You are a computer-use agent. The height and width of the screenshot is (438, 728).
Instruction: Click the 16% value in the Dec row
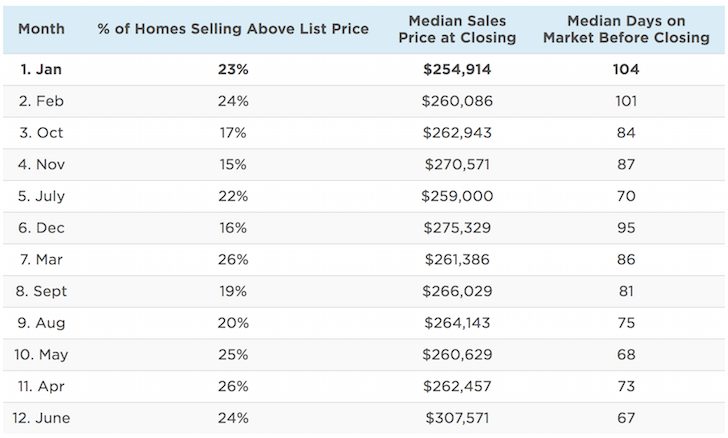point(234,228)
